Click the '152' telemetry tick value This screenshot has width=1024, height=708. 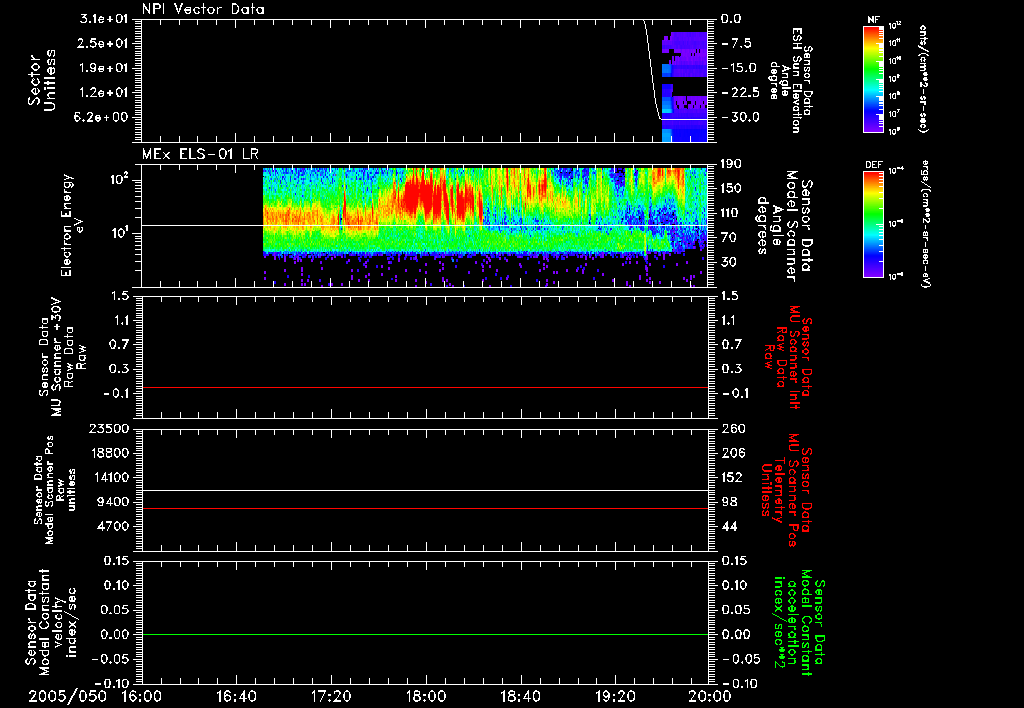click(x=733, y=477)
